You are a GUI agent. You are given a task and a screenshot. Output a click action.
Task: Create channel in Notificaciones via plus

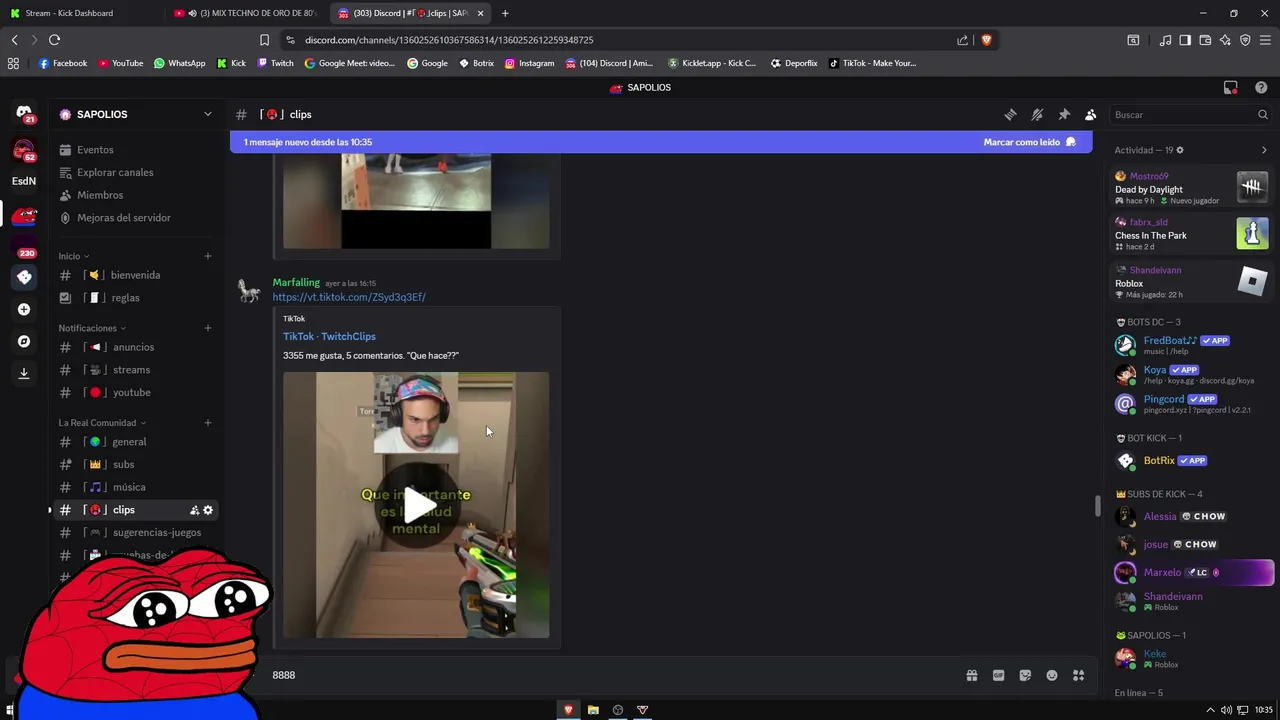pyautogui.click(x=208, y=328)
